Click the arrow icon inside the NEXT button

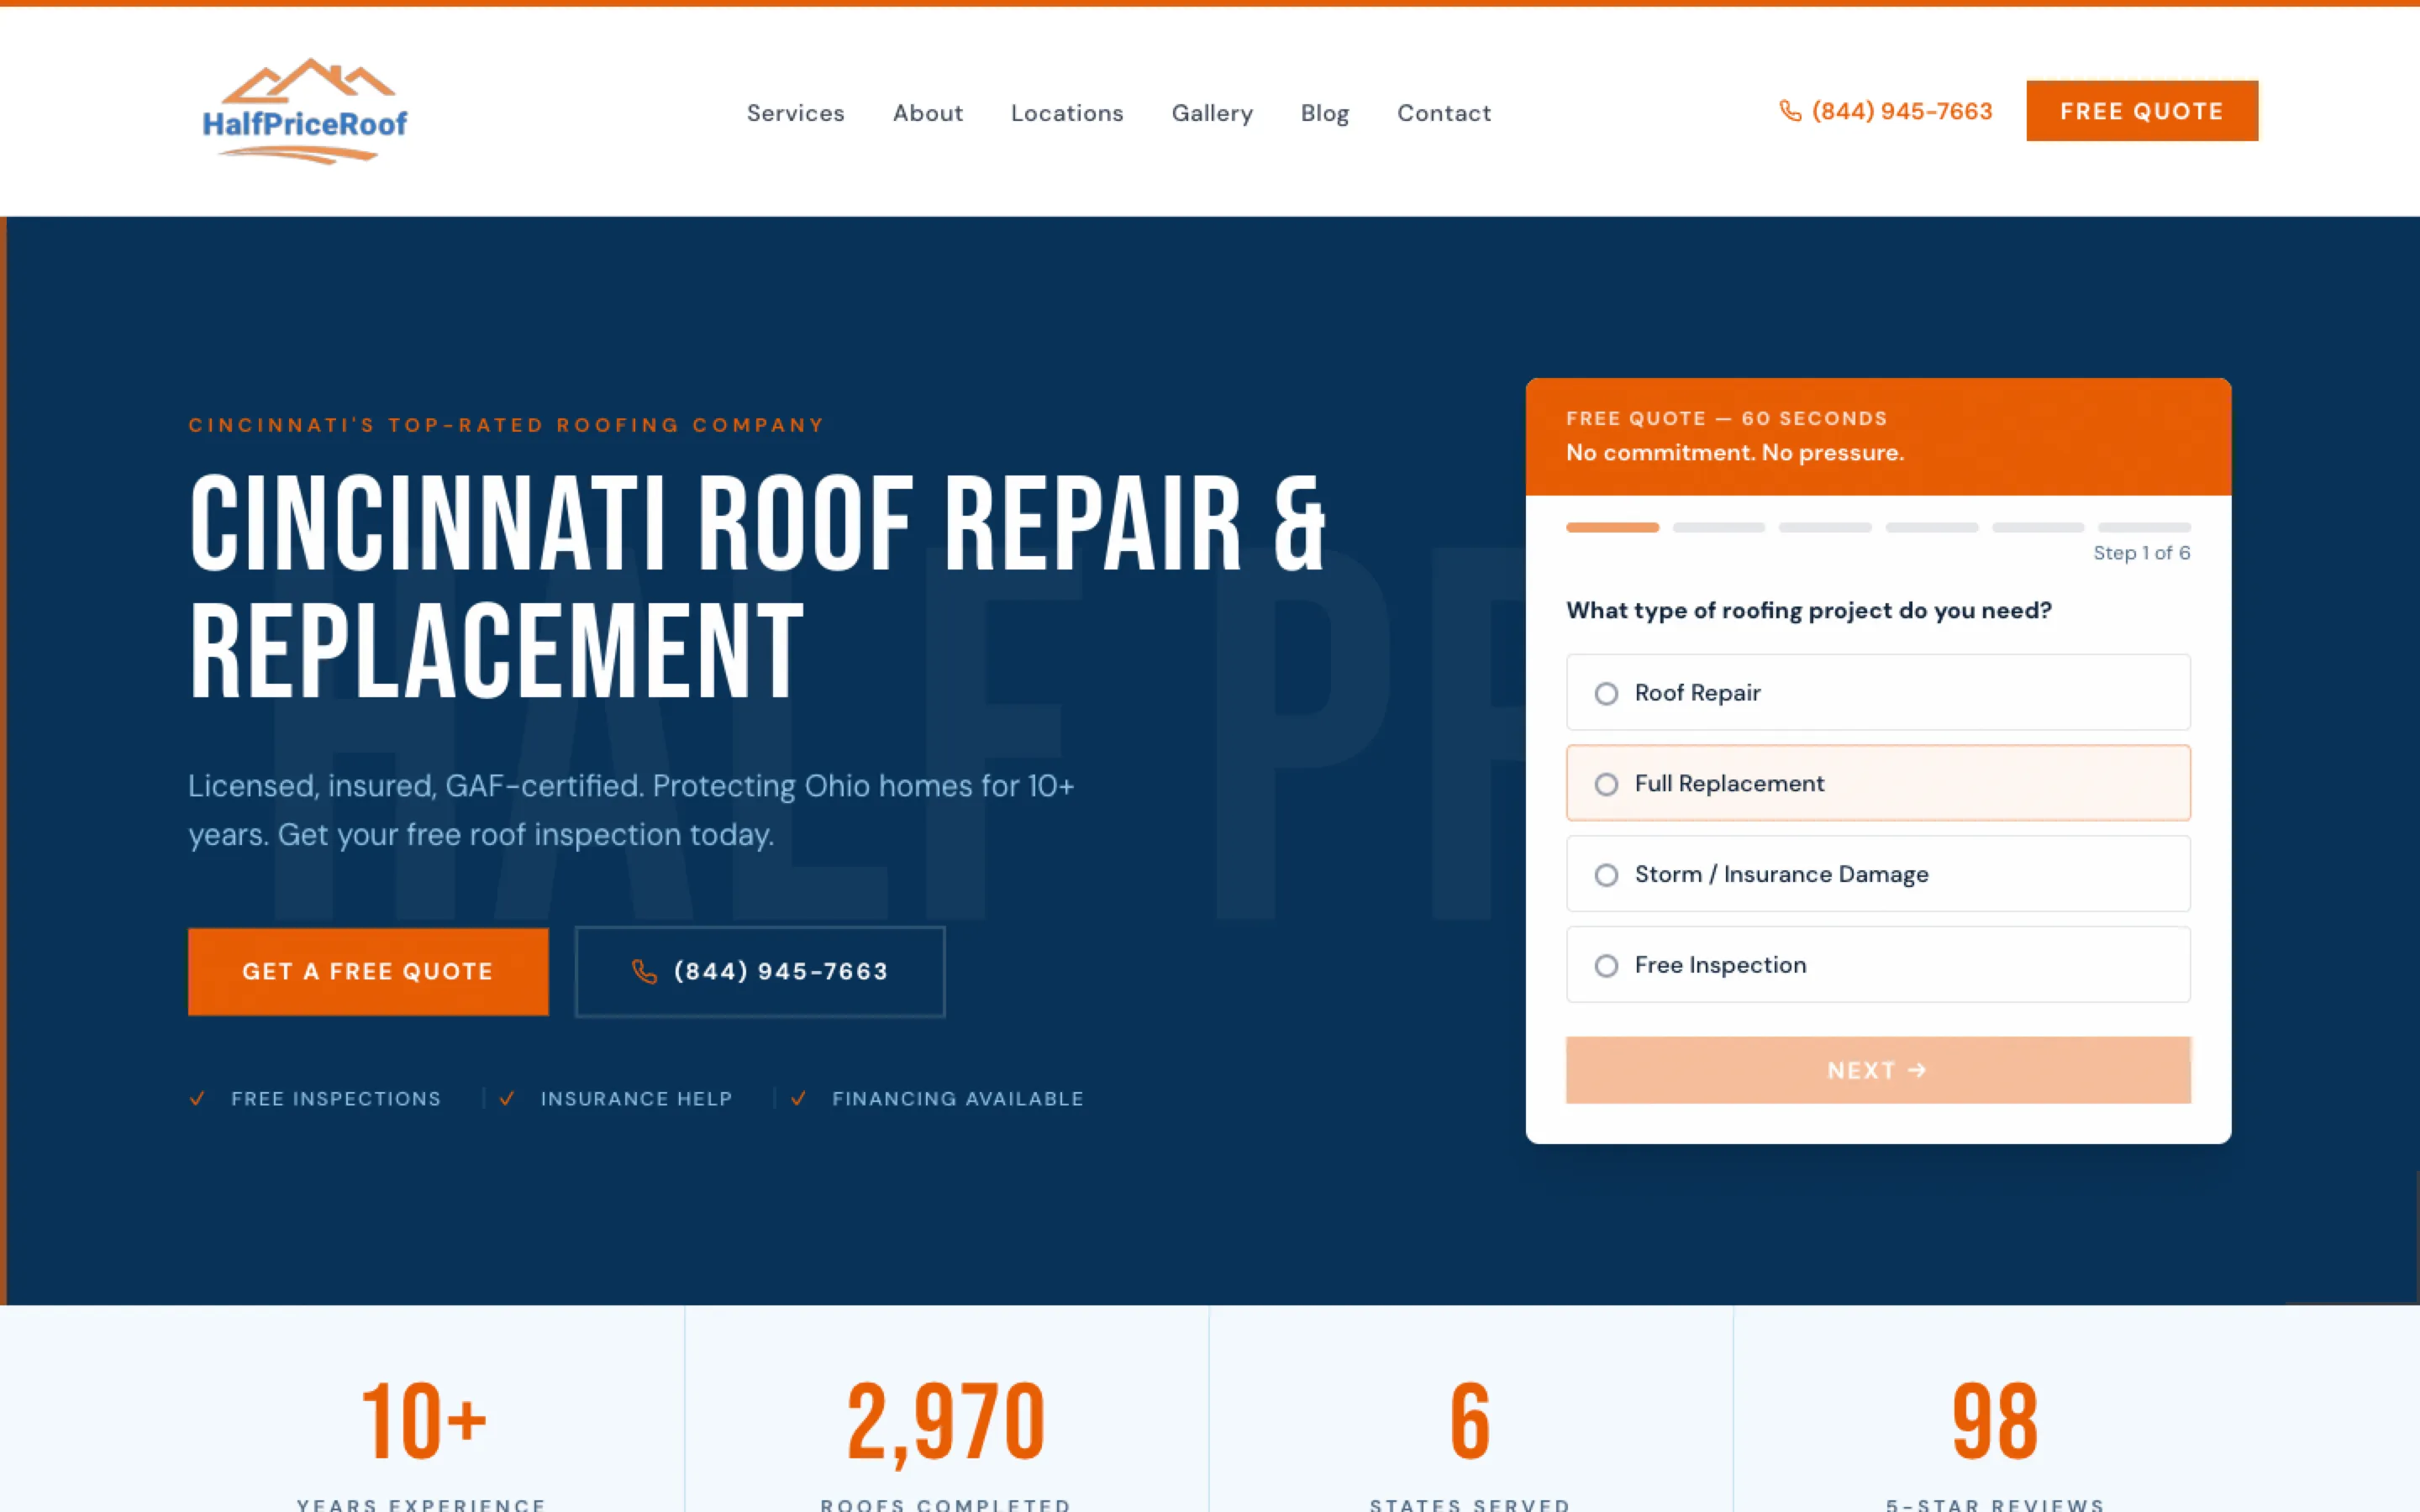click(1917, 1069)
